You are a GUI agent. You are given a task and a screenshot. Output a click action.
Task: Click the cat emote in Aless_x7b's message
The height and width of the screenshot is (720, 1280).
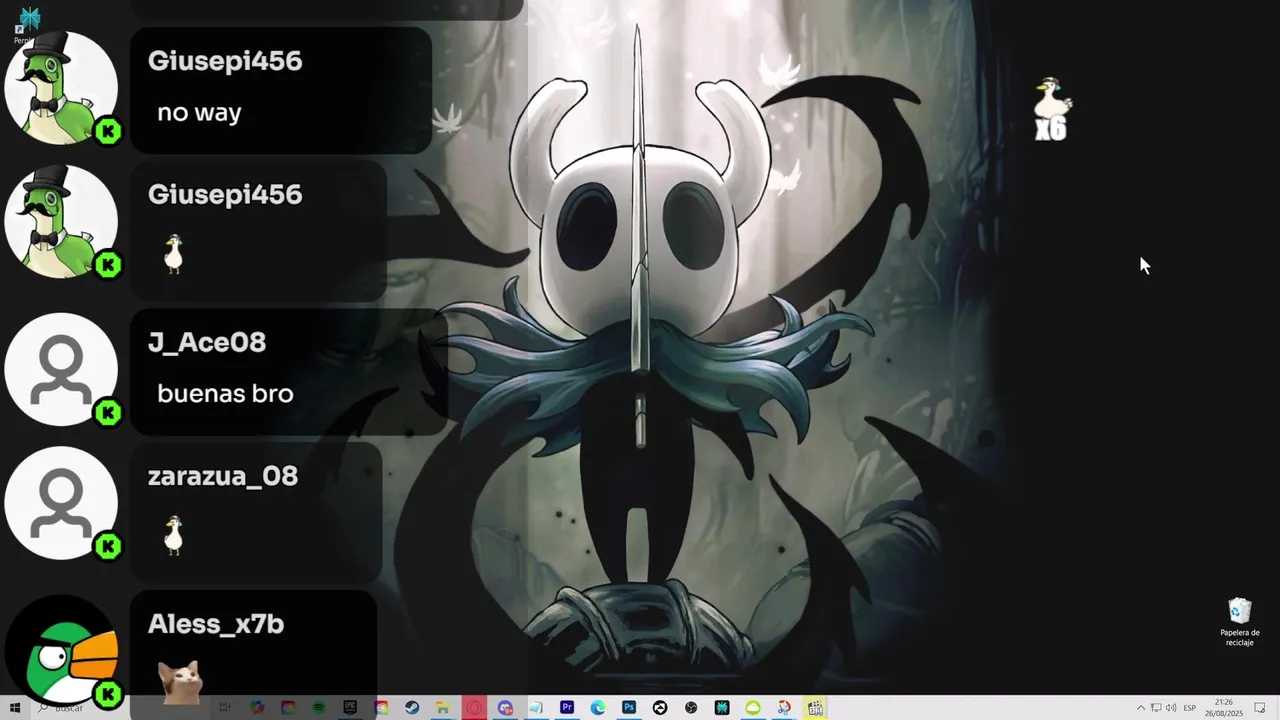click(x=181, y=680)
